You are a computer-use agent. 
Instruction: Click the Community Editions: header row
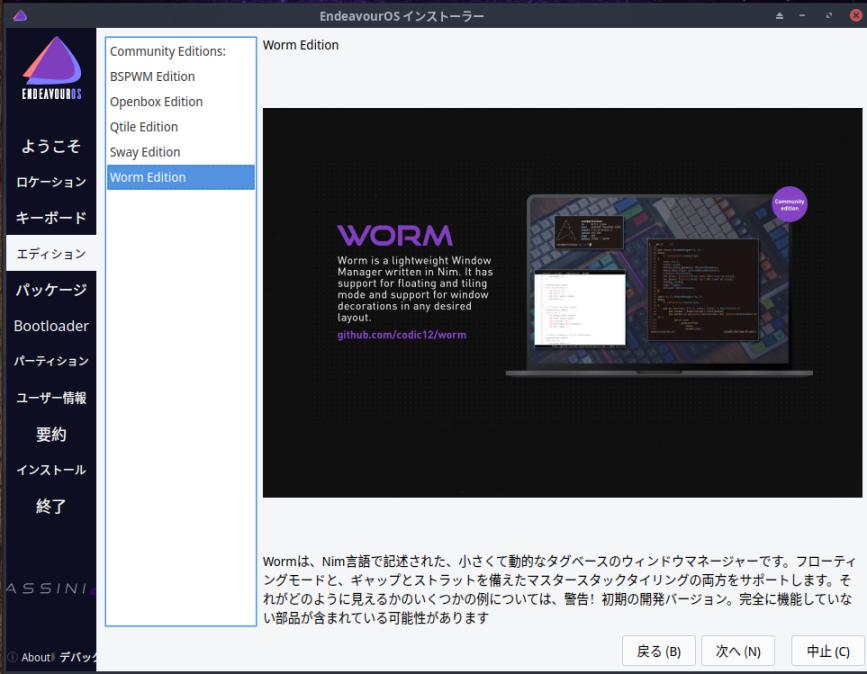tap(181, 51)
